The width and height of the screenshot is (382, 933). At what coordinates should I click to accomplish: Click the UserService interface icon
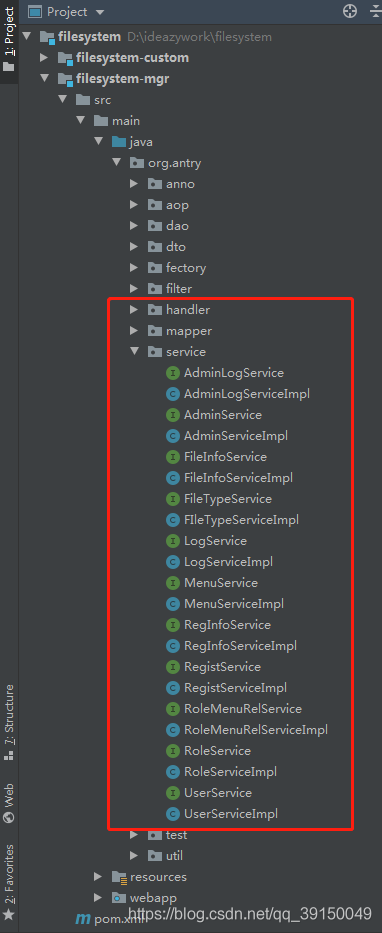173,793
